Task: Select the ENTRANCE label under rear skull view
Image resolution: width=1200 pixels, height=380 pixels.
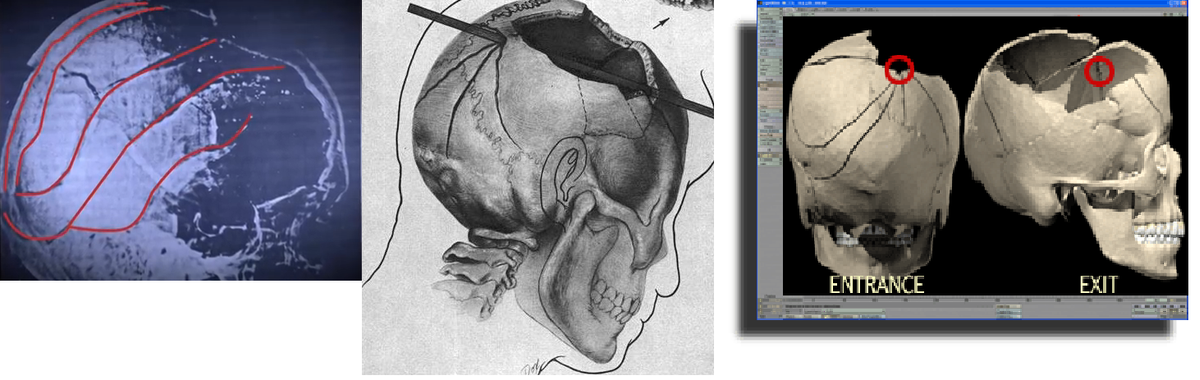Action: pos(876,284)
